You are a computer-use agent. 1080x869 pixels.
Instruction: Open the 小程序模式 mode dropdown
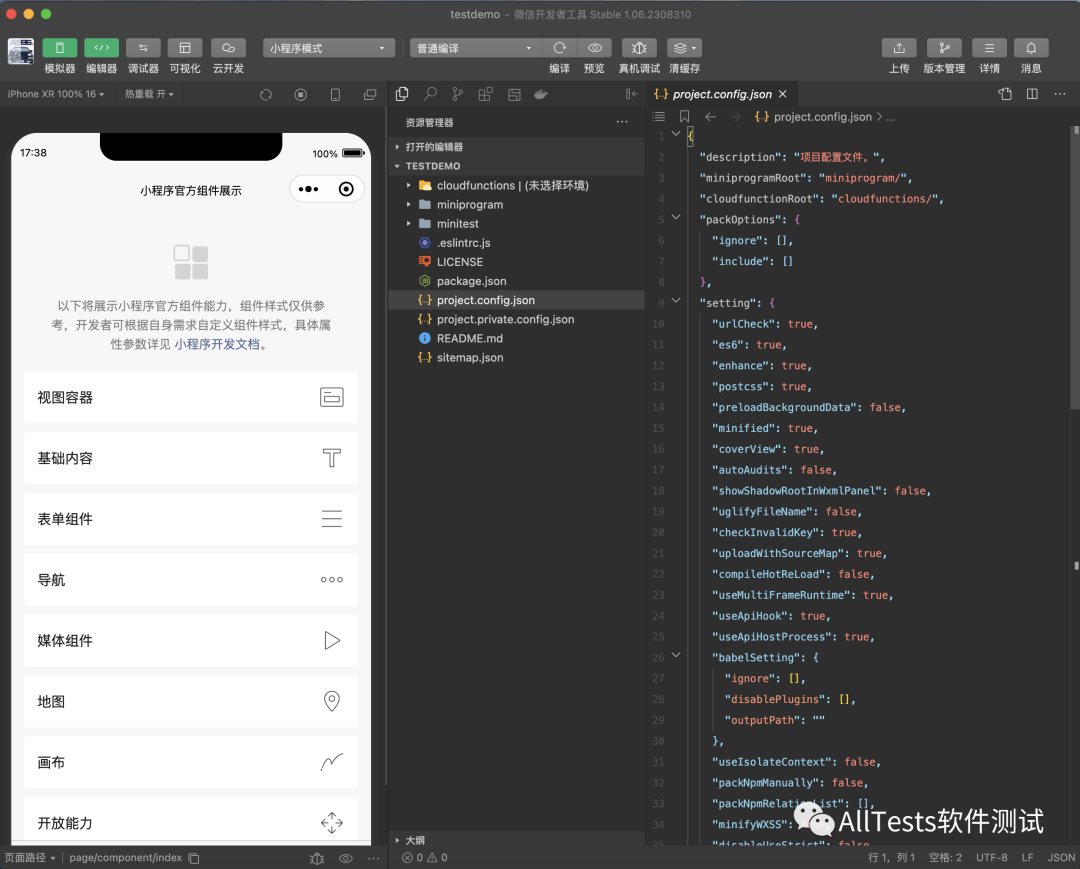329,48
